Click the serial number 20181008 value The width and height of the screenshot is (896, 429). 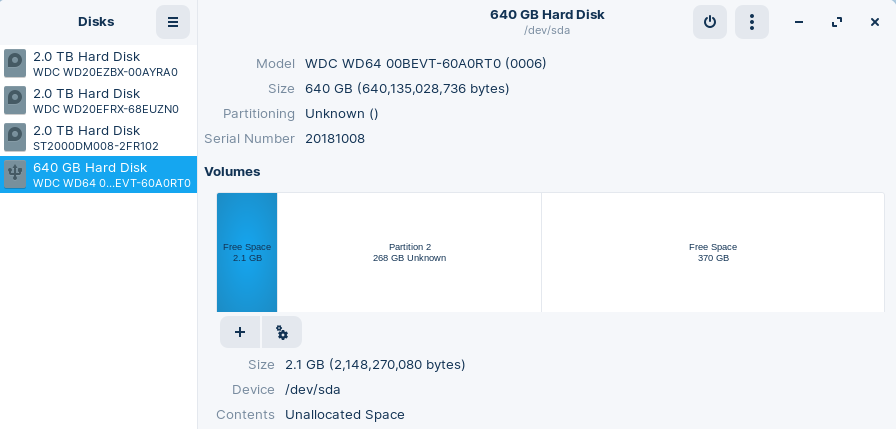point(335,139)
